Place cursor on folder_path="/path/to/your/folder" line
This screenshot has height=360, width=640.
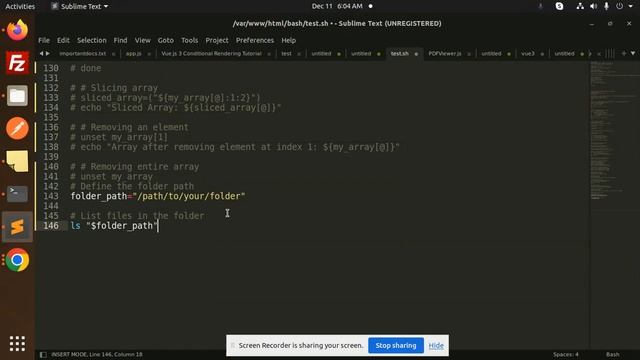tap(158, 196)
